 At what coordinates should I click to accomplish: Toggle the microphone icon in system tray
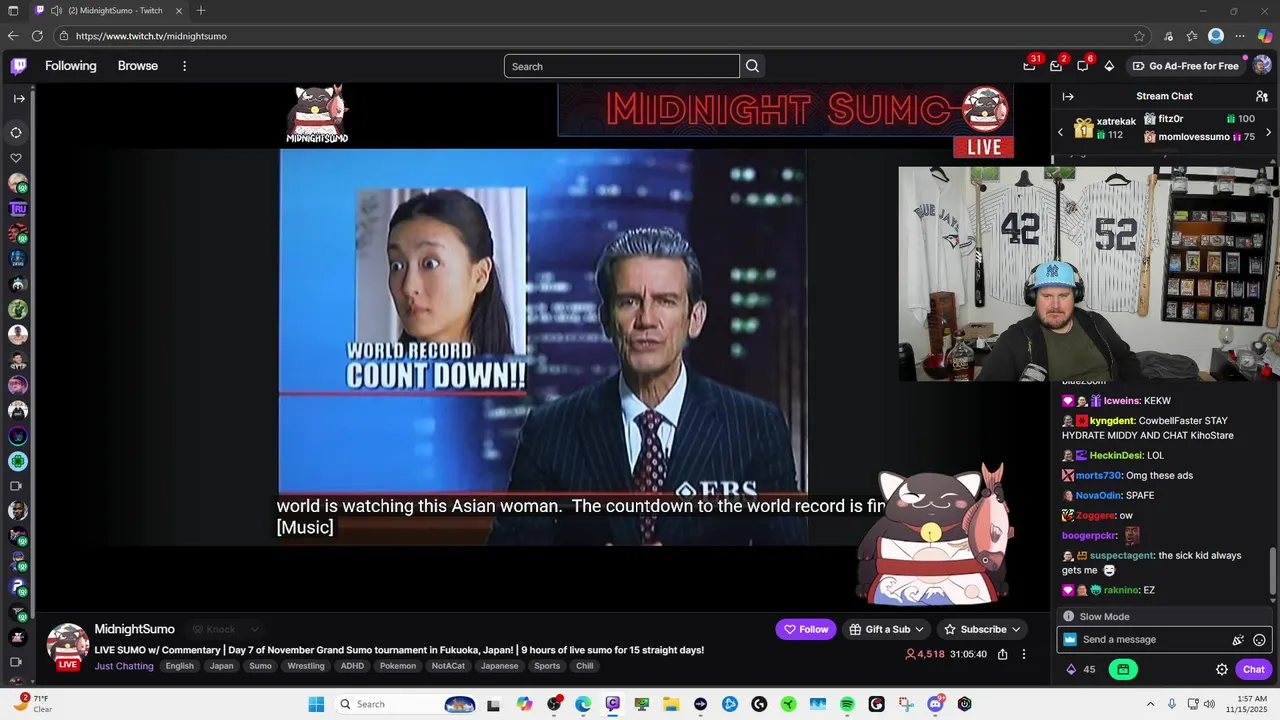click(1172, 704)
